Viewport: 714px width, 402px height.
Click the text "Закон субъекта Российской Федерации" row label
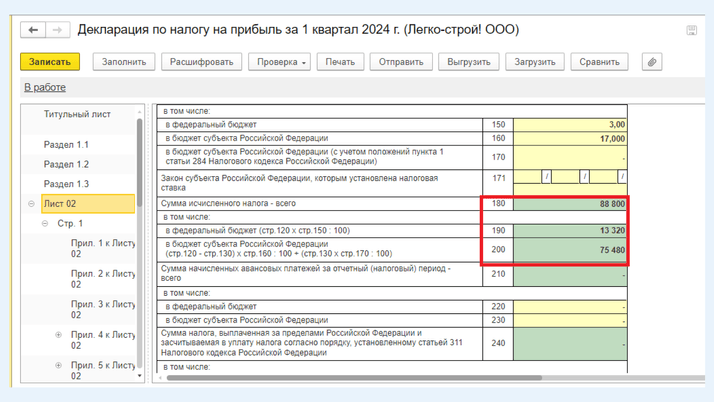tap(299, 183)
